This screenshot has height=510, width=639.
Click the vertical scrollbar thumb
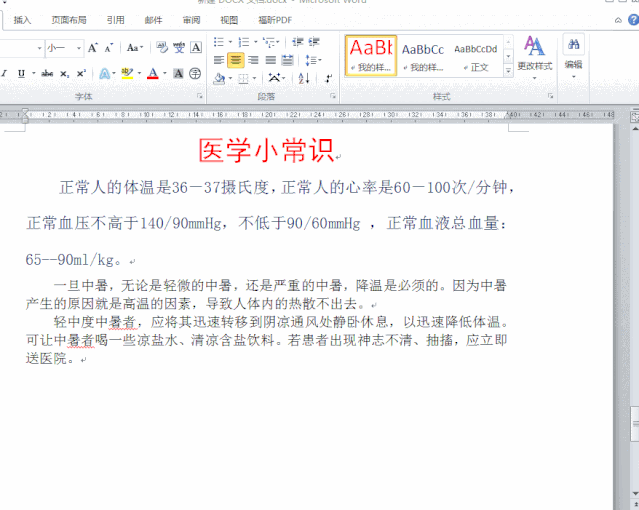(x=635, y=424)
